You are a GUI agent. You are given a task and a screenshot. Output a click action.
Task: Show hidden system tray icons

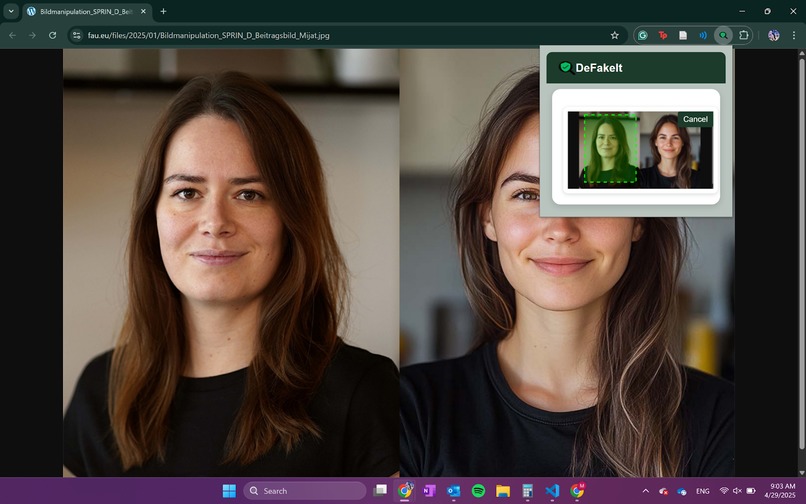pyautogui.click(x=646, y=491)
